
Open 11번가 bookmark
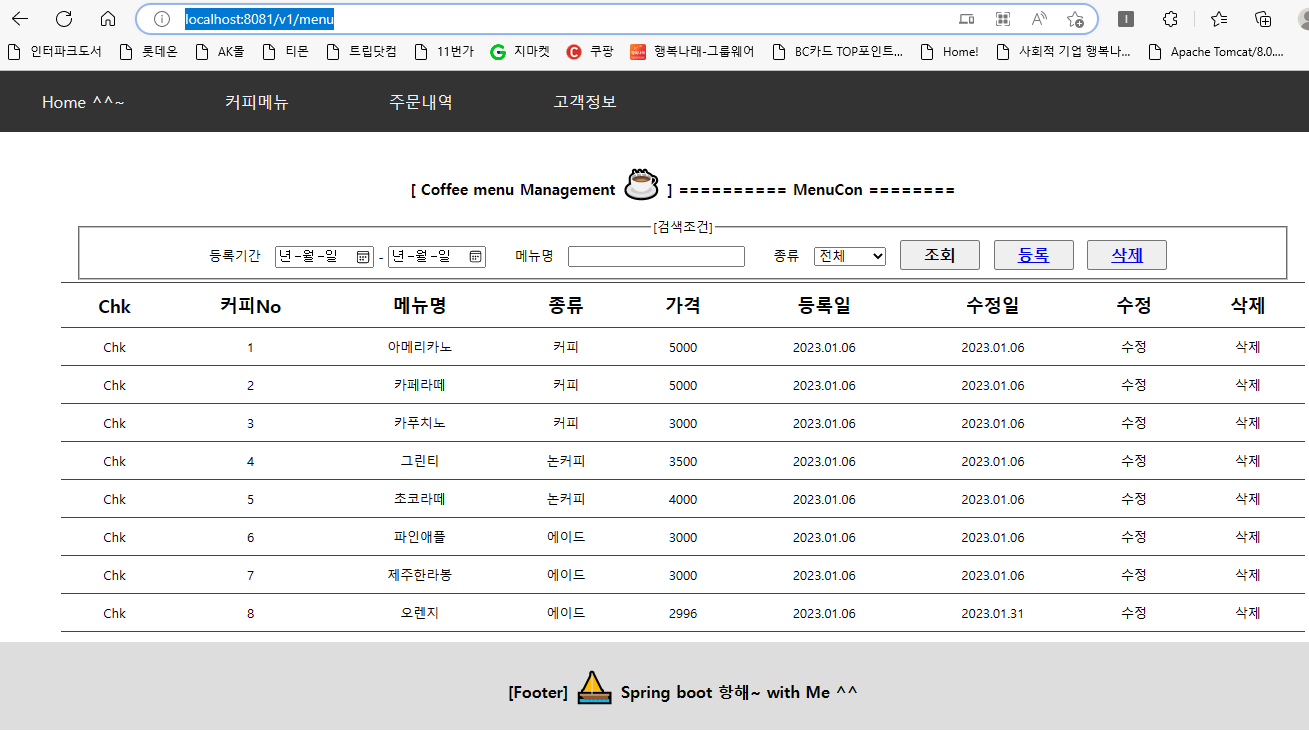tap(444, 52)
